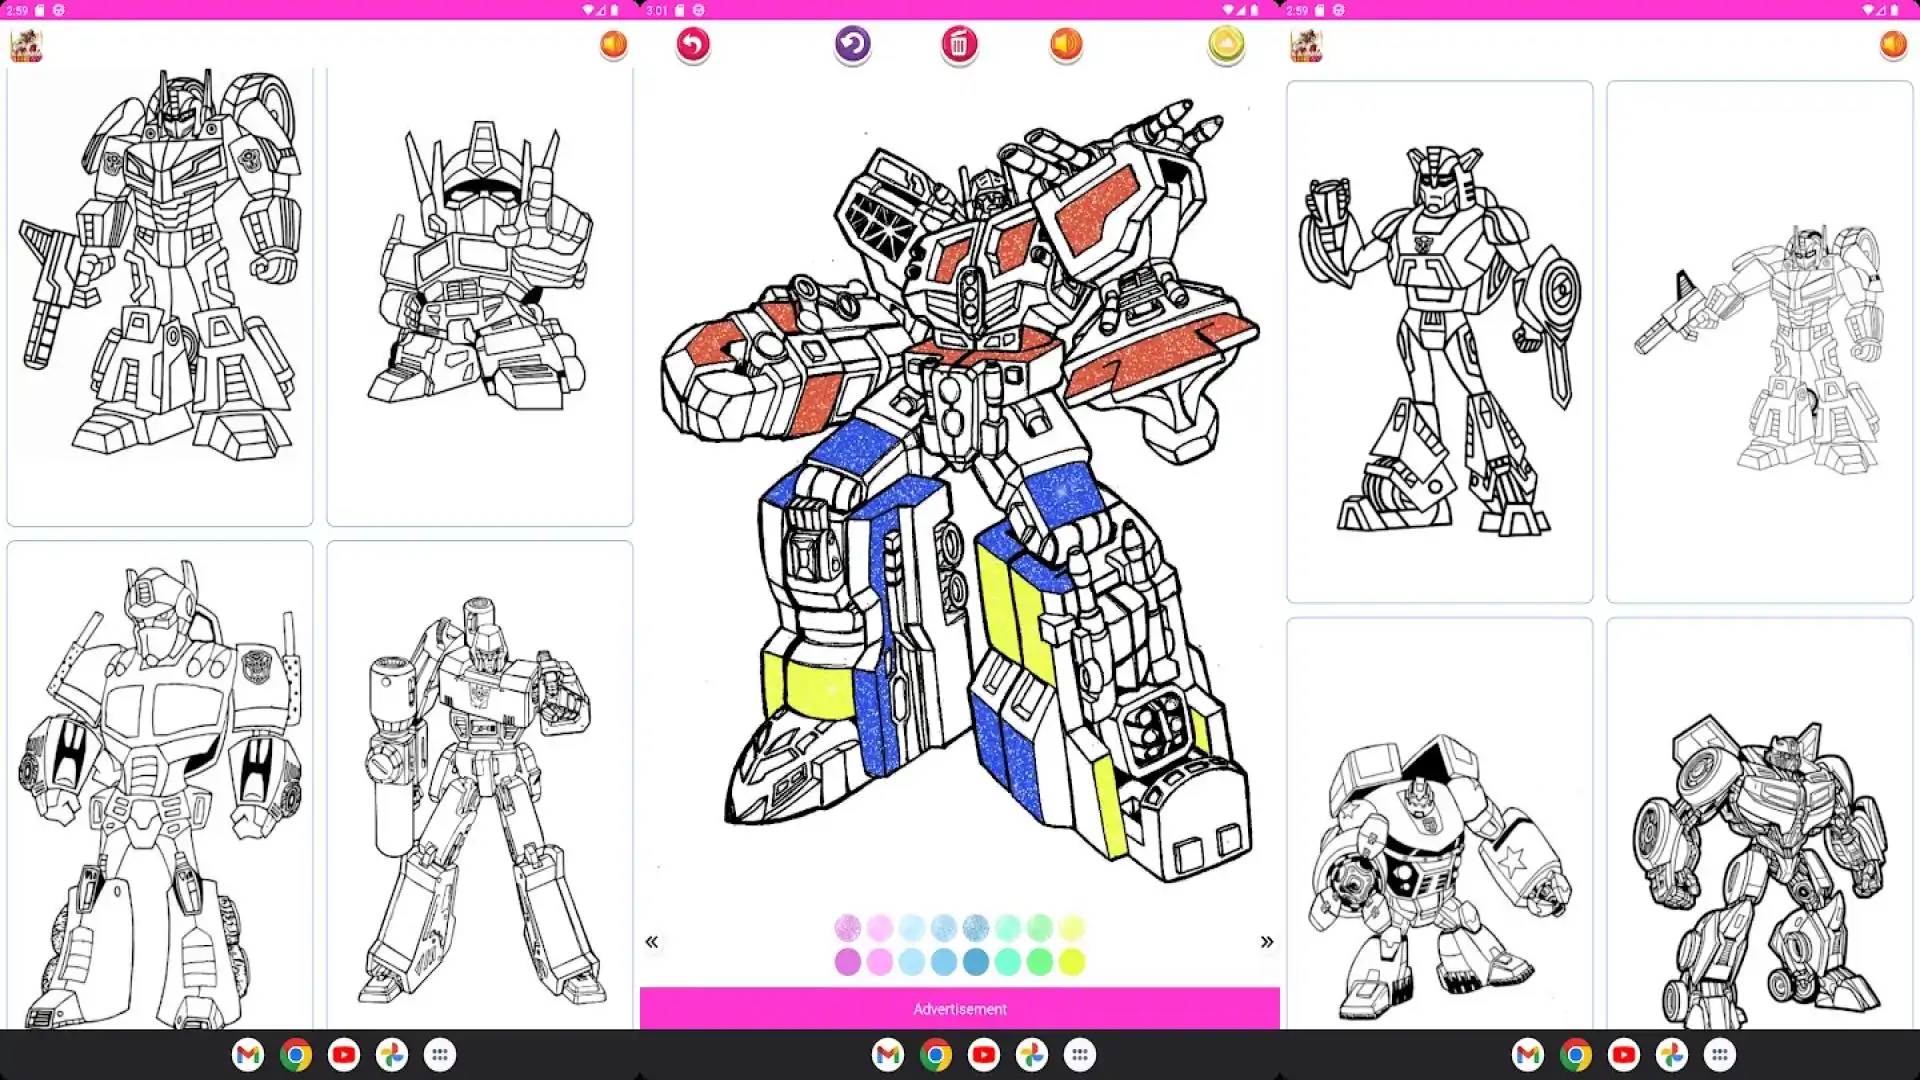The width and height of the screenshot is (1920, 1080).
Task: Save the drawing with the yellow cloud icon
Action: point(1226,45)
